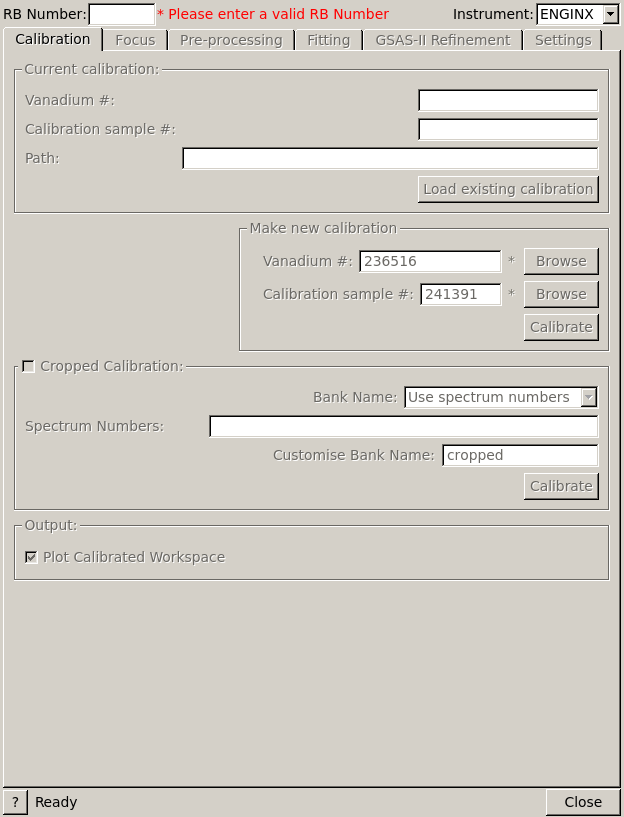Image resolution: width=624 pixels, height=817 pixels.
Task: Toggle Plot Calibrated Workspace checkbox
Action: (32, 557)
